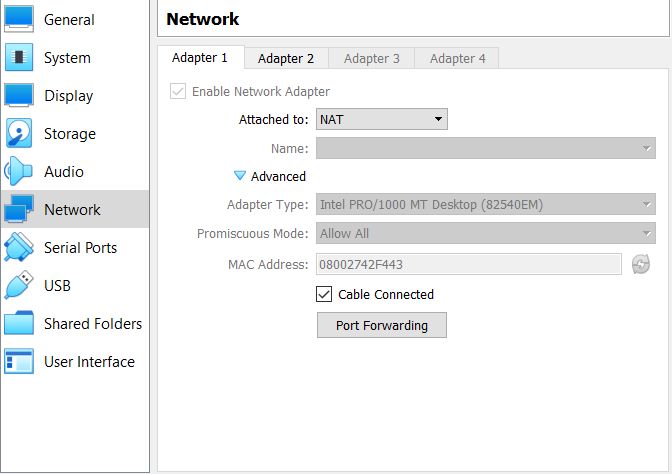Viewport: 672px width, 474px height.
Task: Open the Name dropdown
Action: (486, 148)
